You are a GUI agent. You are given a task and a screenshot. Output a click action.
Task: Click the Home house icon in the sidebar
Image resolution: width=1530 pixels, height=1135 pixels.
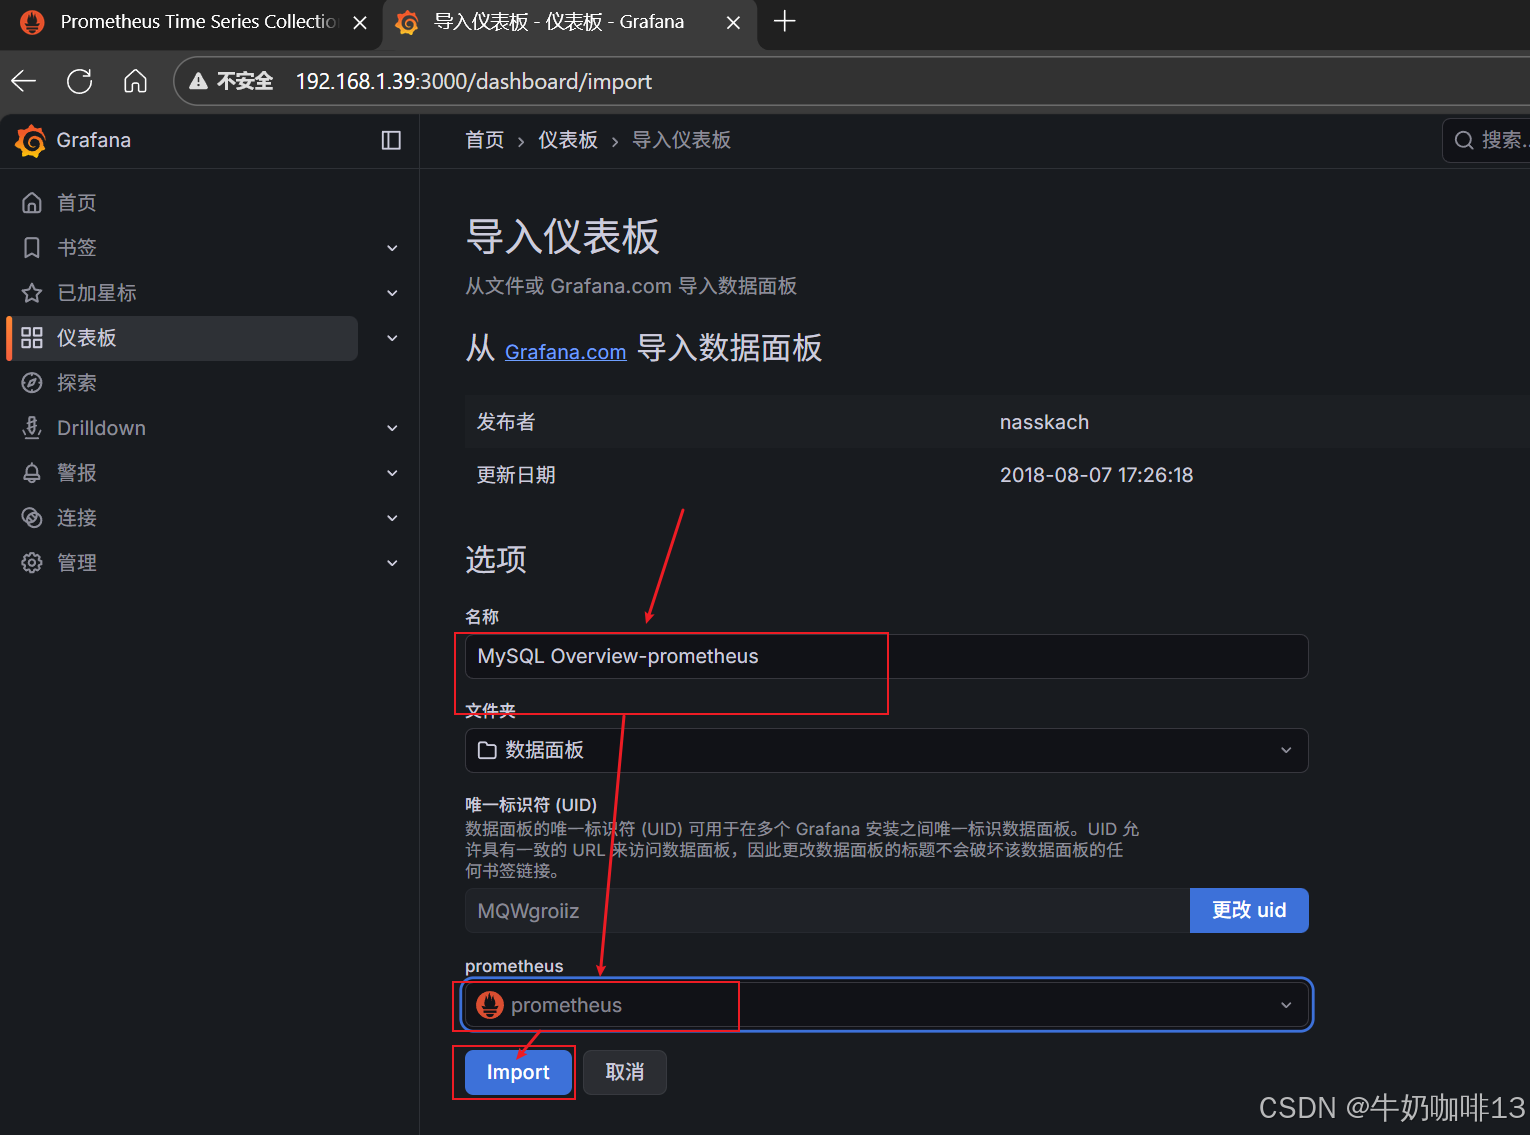tap(32, 203)
